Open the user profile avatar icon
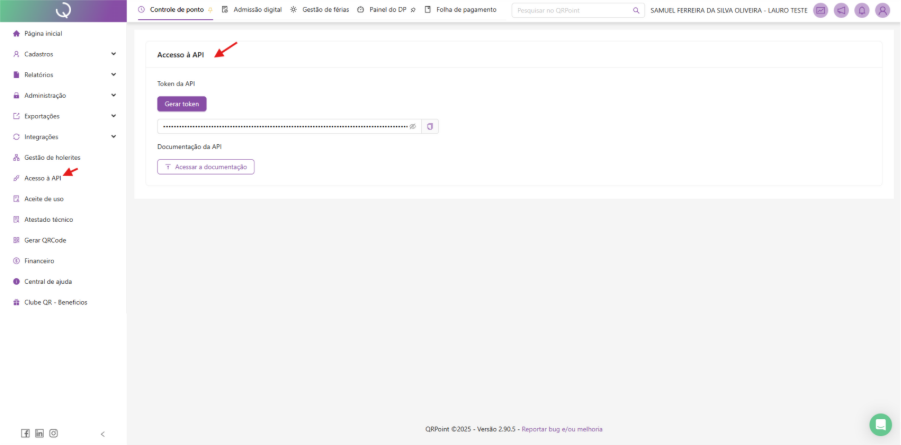Viewport: 901px width, 445px height. pyautogui.click(x=882, y=10)
